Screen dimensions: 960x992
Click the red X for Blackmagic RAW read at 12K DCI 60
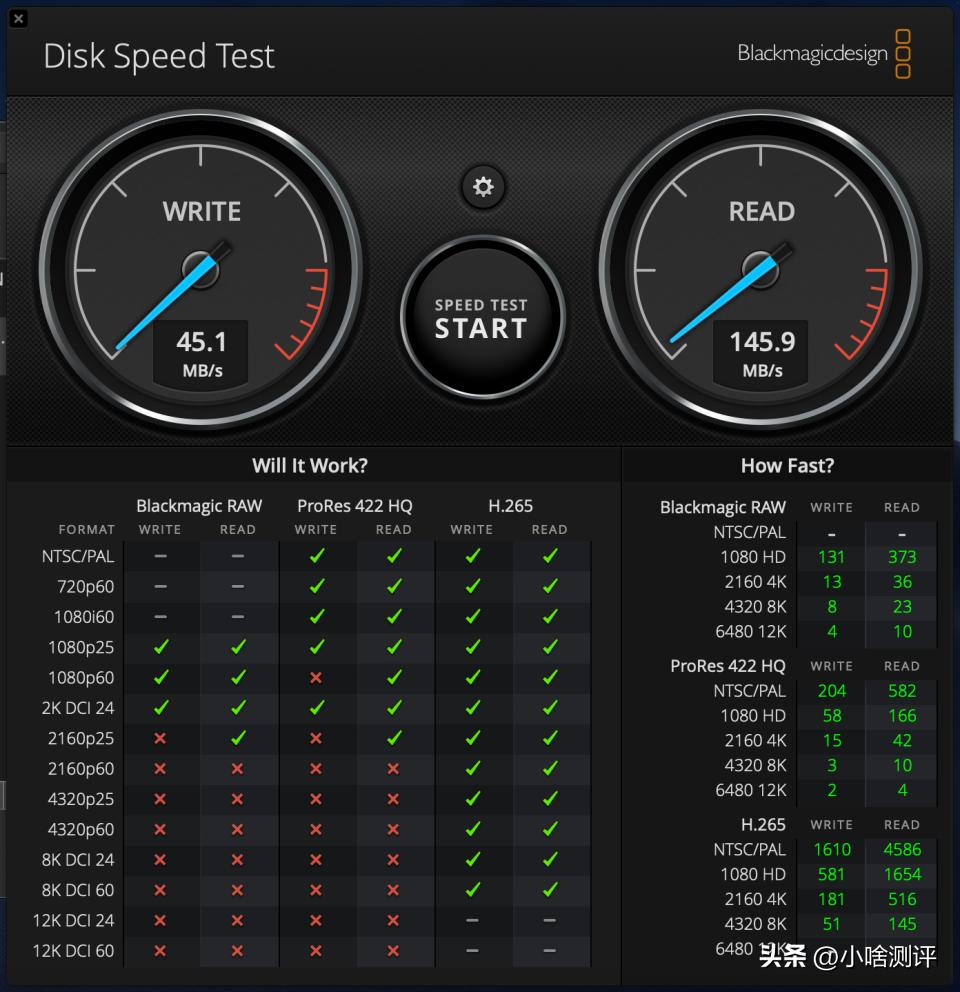237,951
